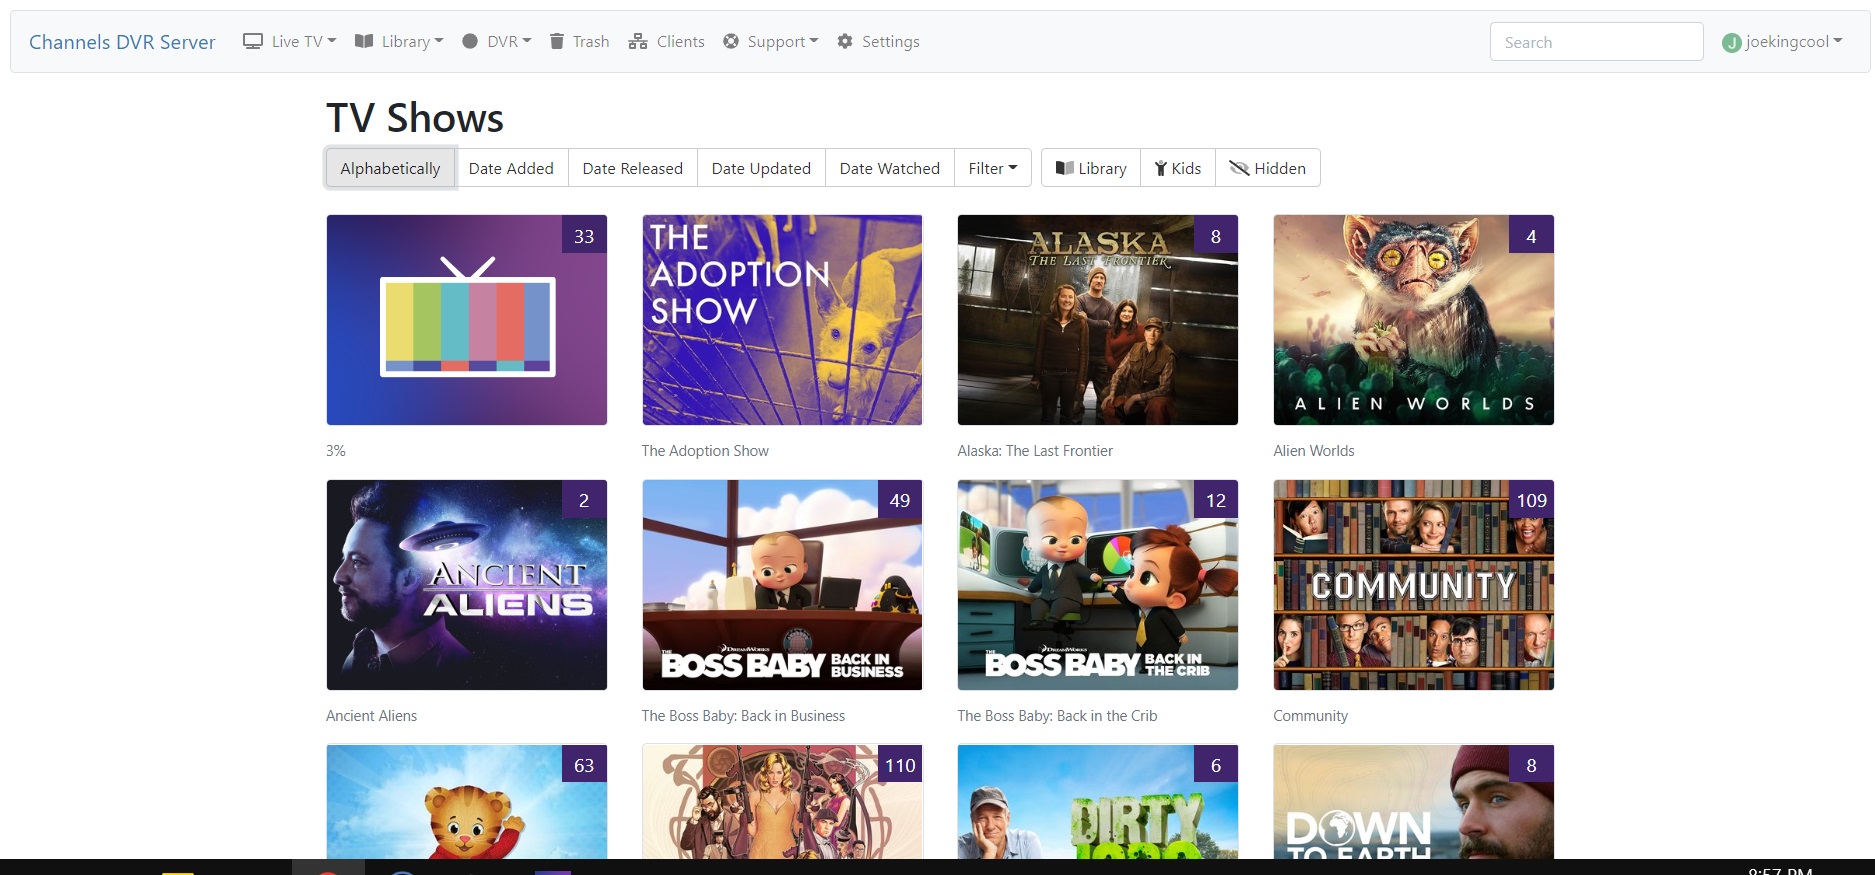Open Clients network icon link
Viewport: 1875px width, 875px height.
pyautogui.click(x=637, y=41)
